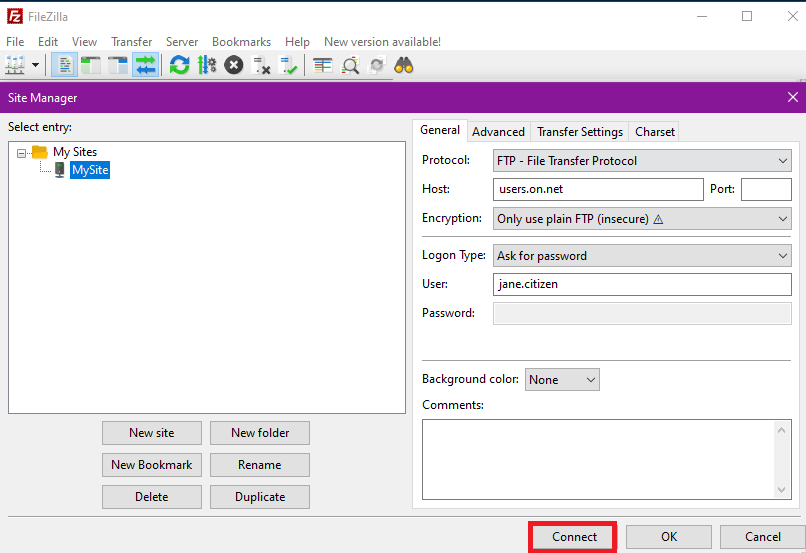Open directory listing filters icon
This screenshot has width=806, height=553.
click(323, 65)
